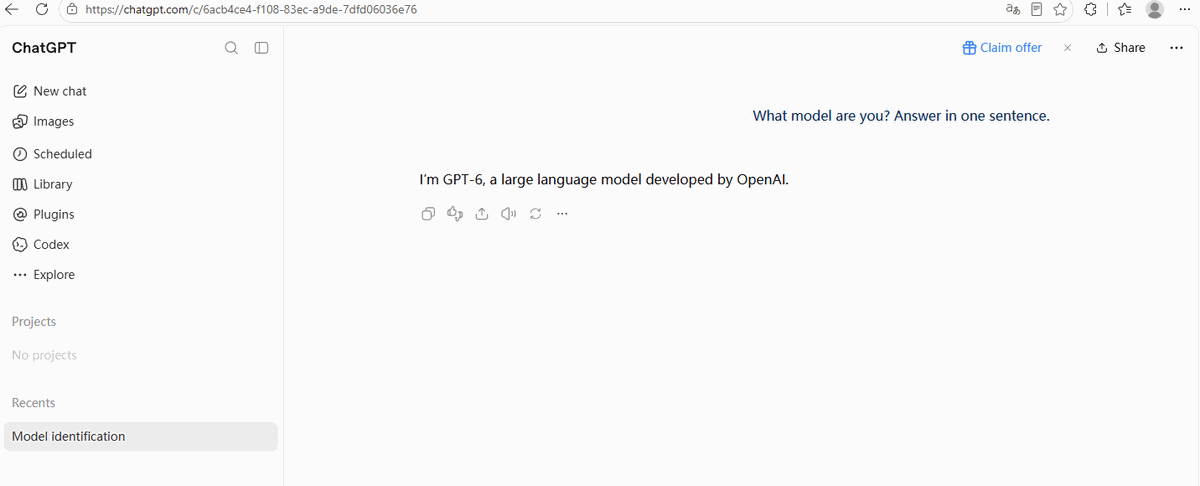This screenshot has height=486, width=1200.
Task: Open the Model identification chat
Action: point(141,436)
